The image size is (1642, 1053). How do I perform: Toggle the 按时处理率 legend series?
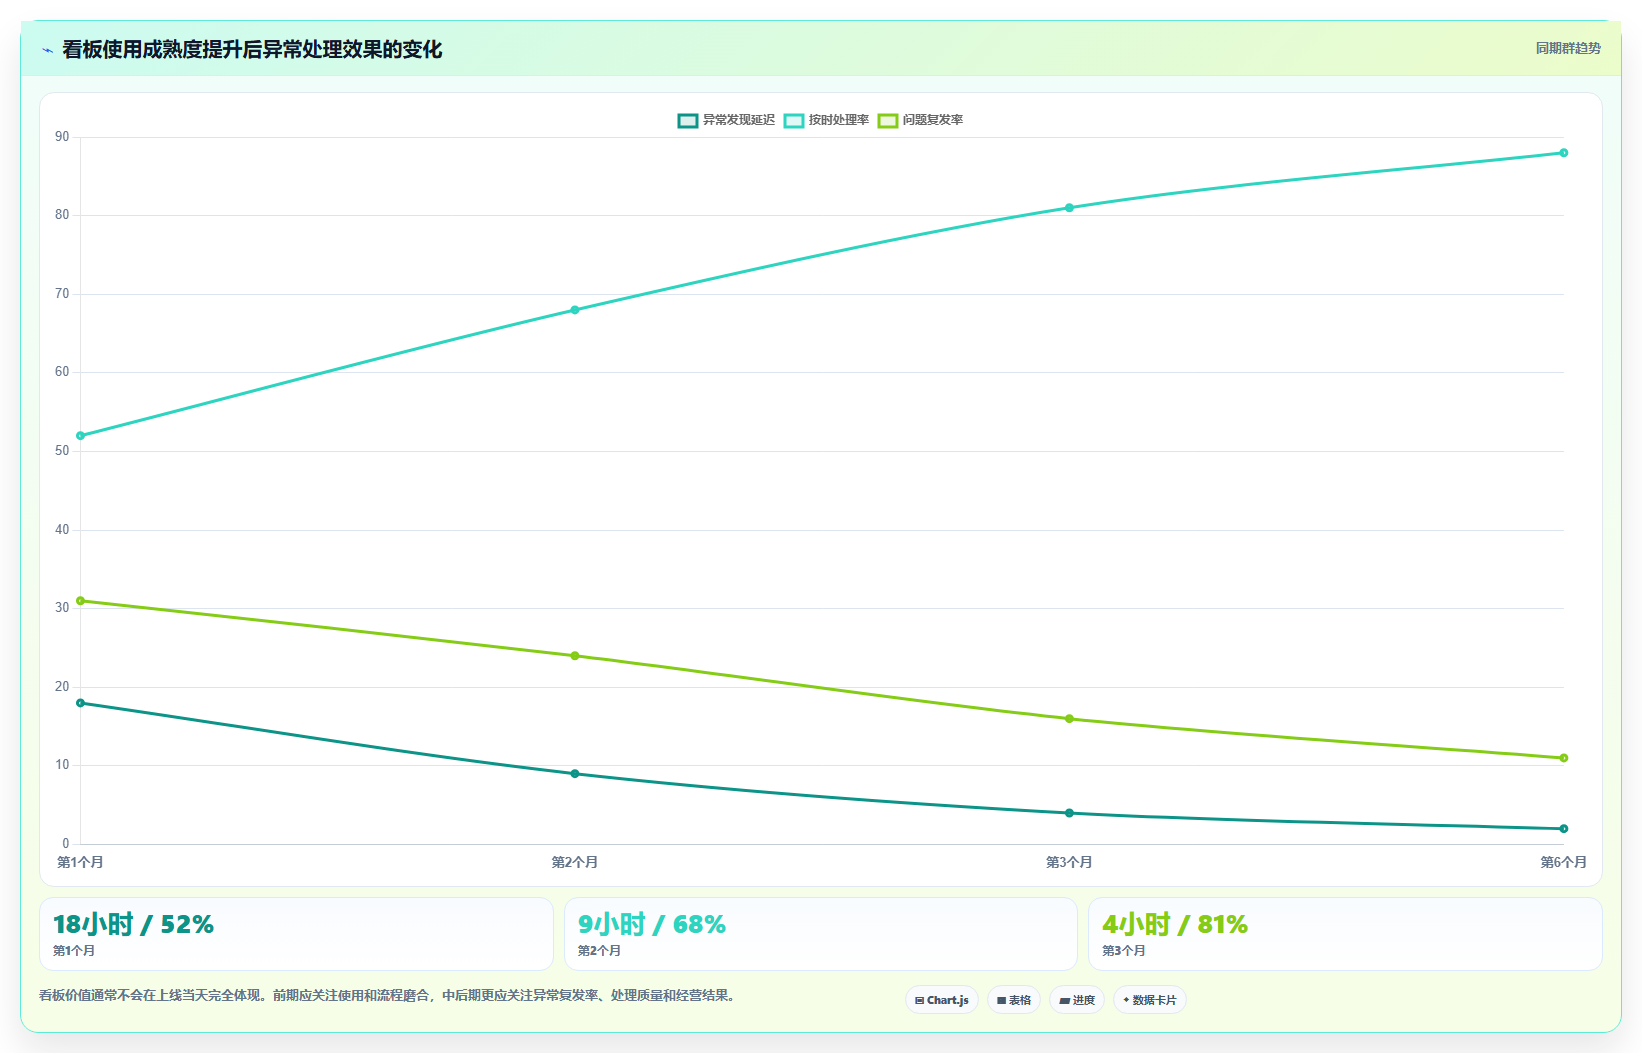point(827,120)
